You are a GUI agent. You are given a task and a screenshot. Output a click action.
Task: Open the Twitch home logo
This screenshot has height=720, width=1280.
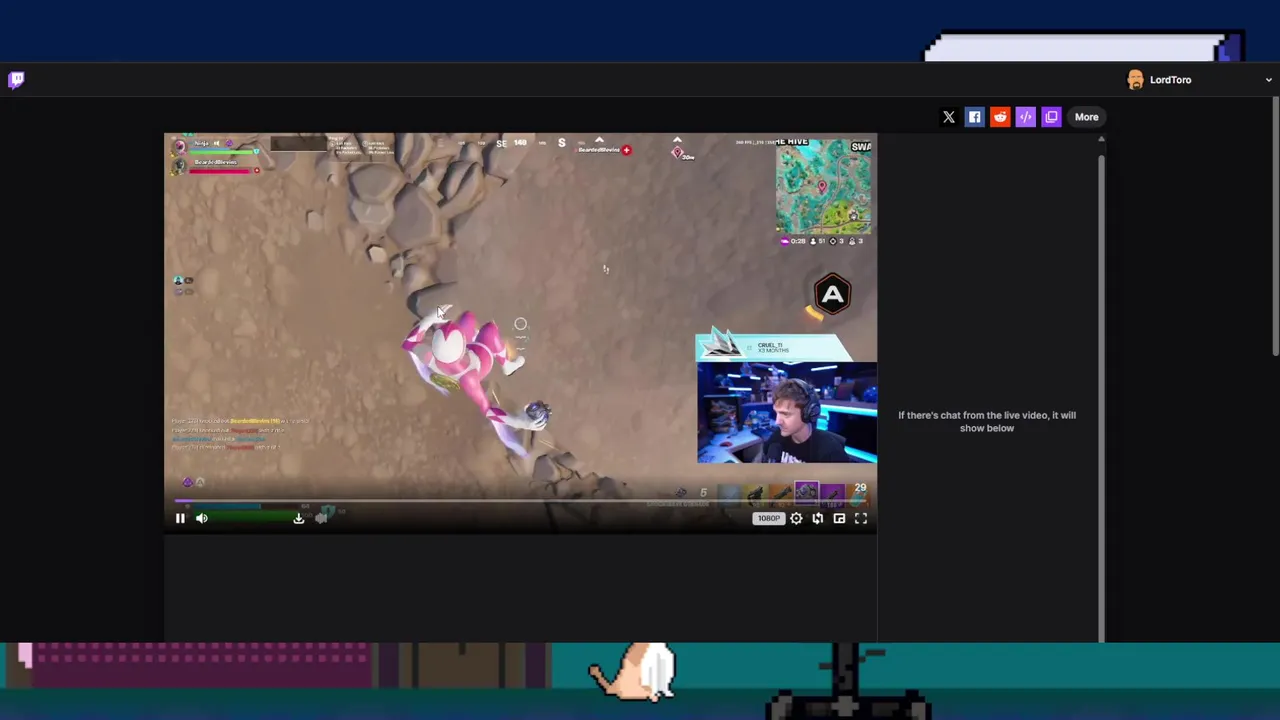(x=16, y=80)
